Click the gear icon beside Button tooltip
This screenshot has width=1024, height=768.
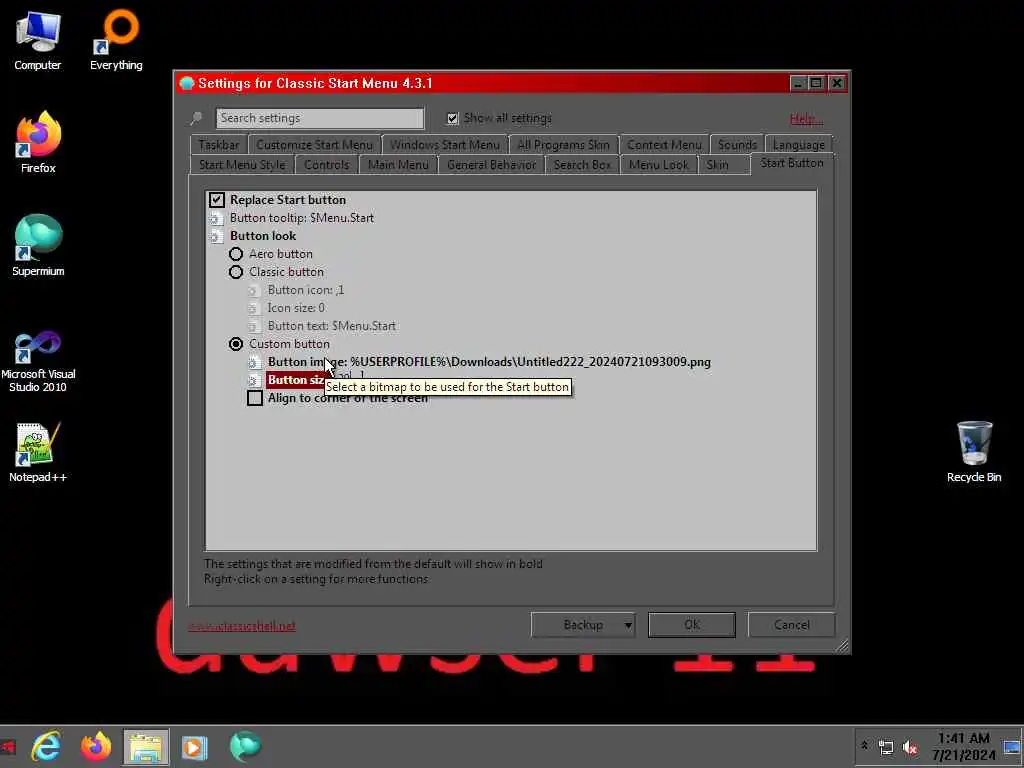click(216, 218)
